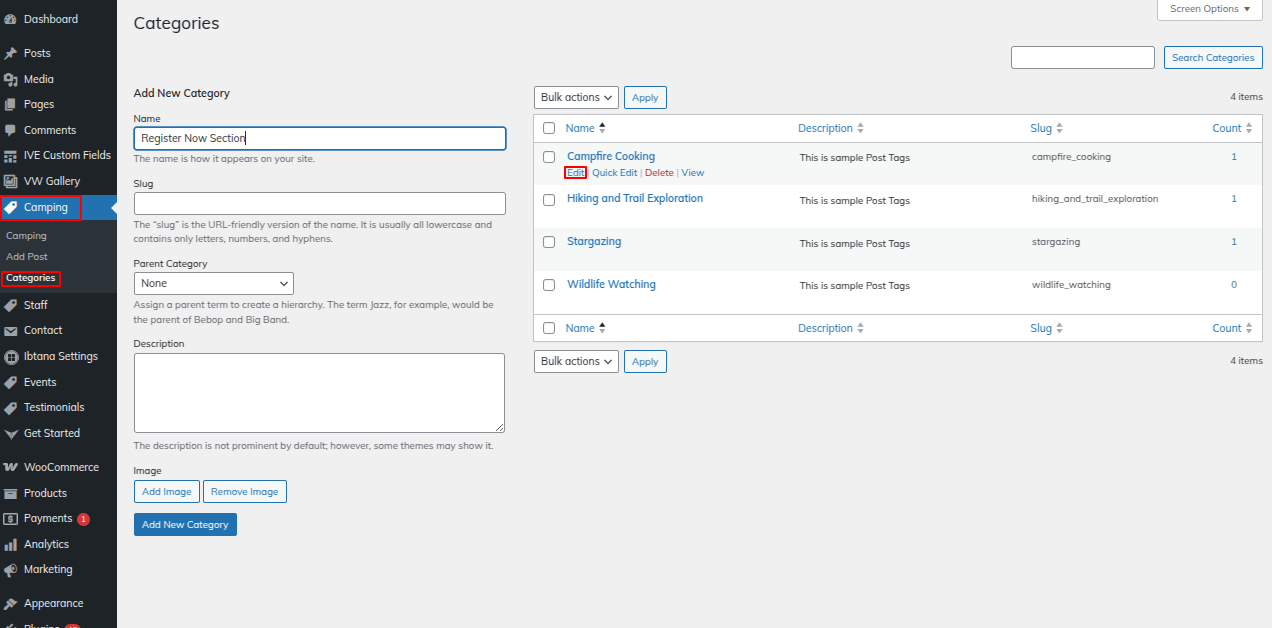The width and height of the screenshot is (1272, 628).
Task: Toggle the select-all checkbox in table header
Action: click(x=548, y=128)
